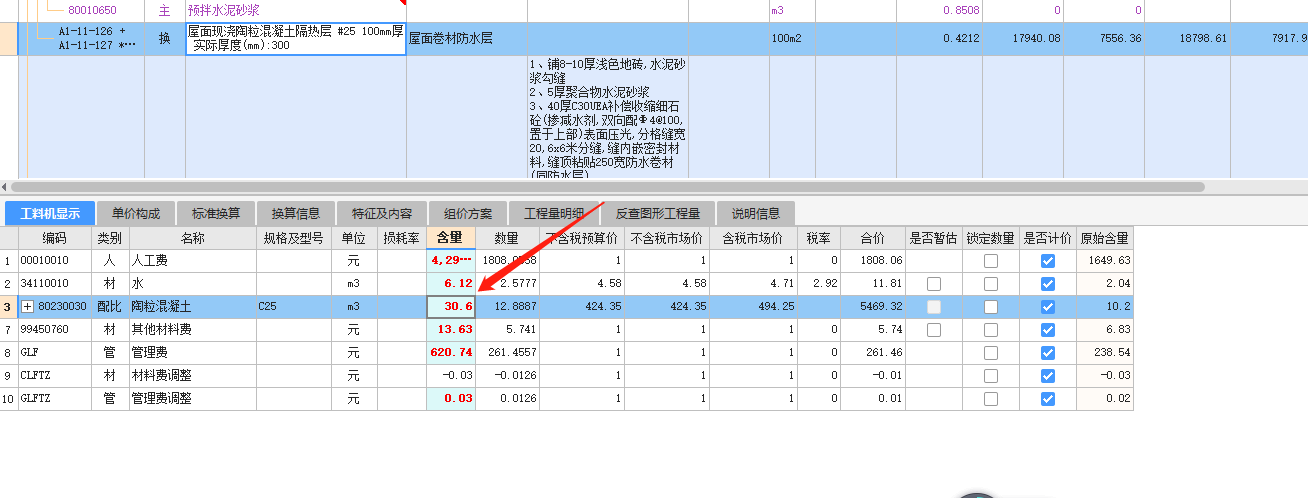Click the 12.8887 quantity cell
This screenshot has width=1308, height=498.
pos(507,306)
